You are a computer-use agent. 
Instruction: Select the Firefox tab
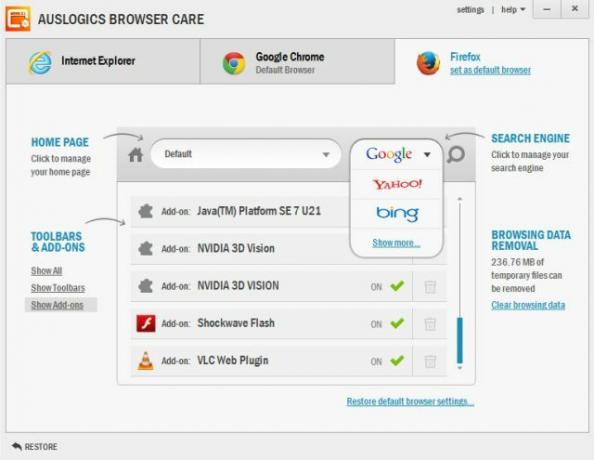click(x=492, y=61)
